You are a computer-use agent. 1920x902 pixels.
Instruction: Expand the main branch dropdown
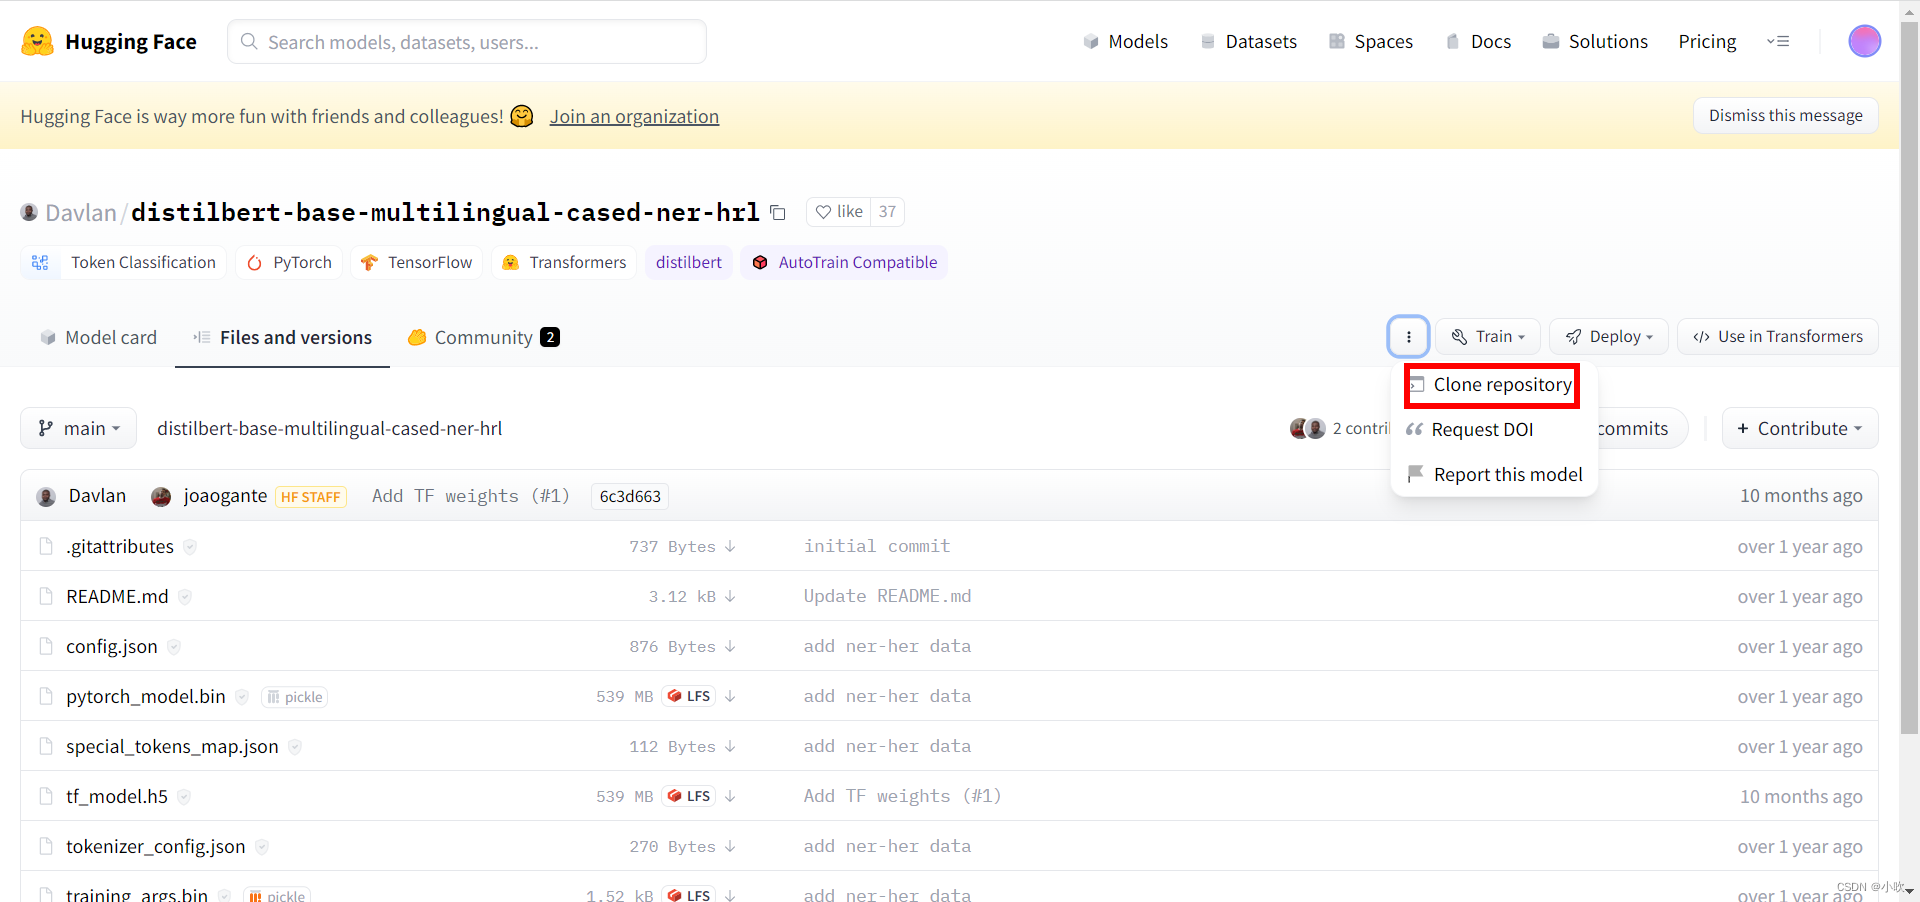click(x=78, y=428)
